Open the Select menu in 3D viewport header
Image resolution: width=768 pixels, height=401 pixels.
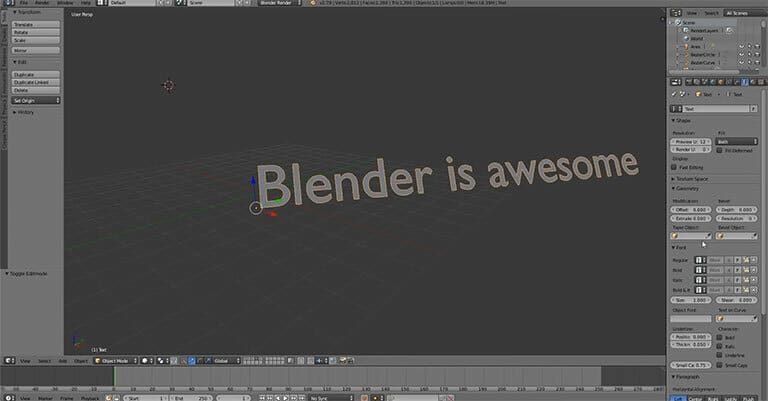(x=44, y=361)
